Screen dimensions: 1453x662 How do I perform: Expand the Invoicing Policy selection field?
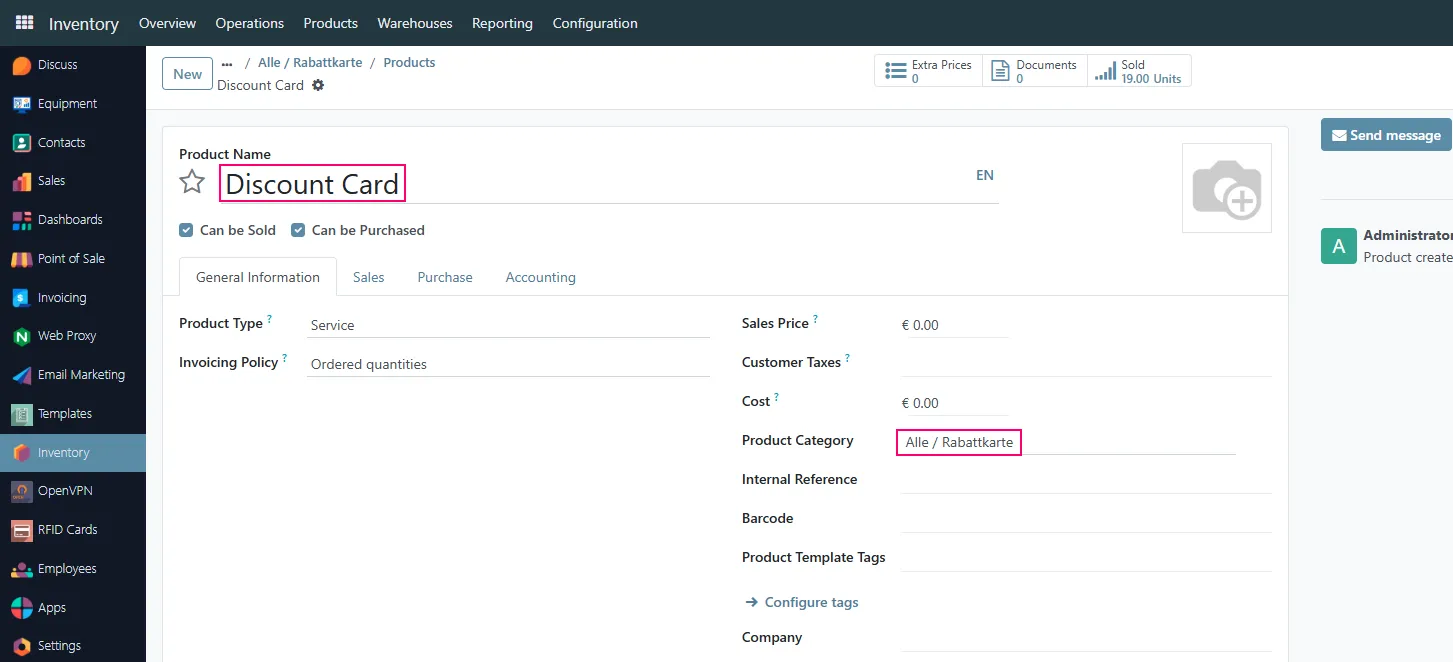click(x=508, y=364)
